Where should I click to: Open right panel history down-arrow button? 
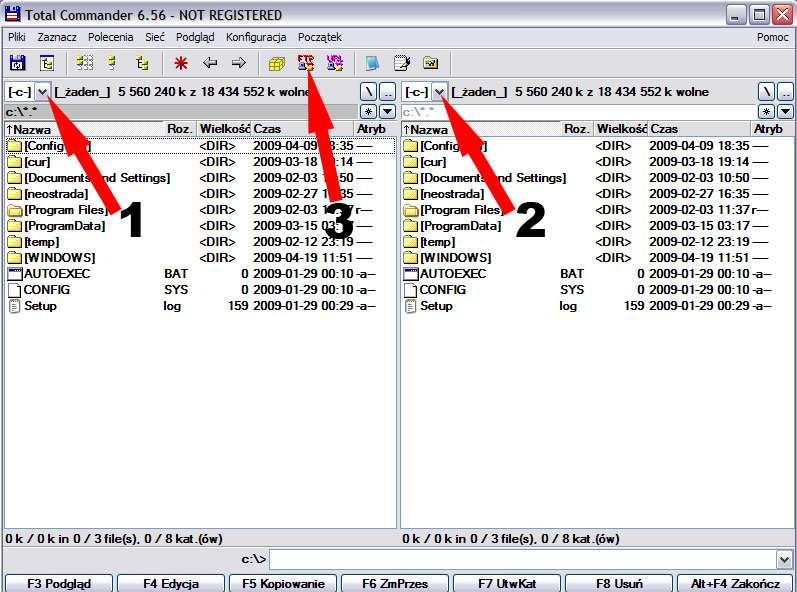[786, 111]
